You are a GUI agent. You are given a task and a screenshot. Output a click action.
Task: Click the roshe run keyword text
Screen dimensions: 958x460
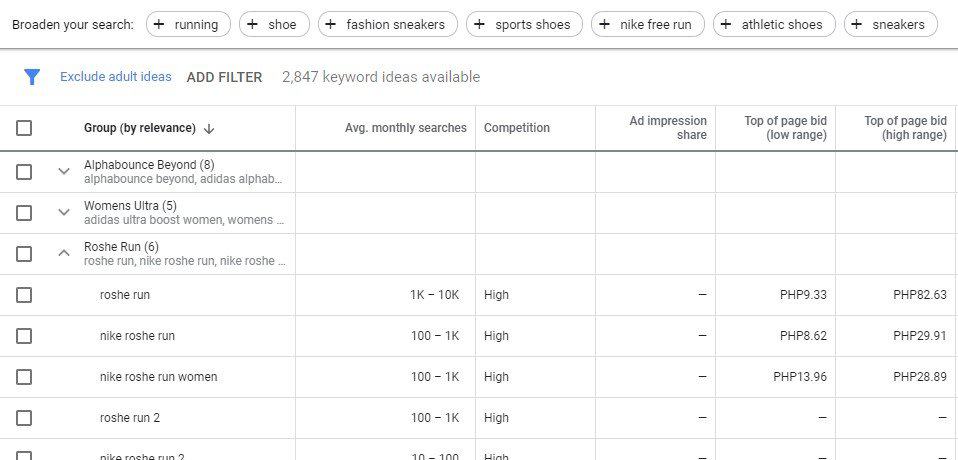(125, 295)
